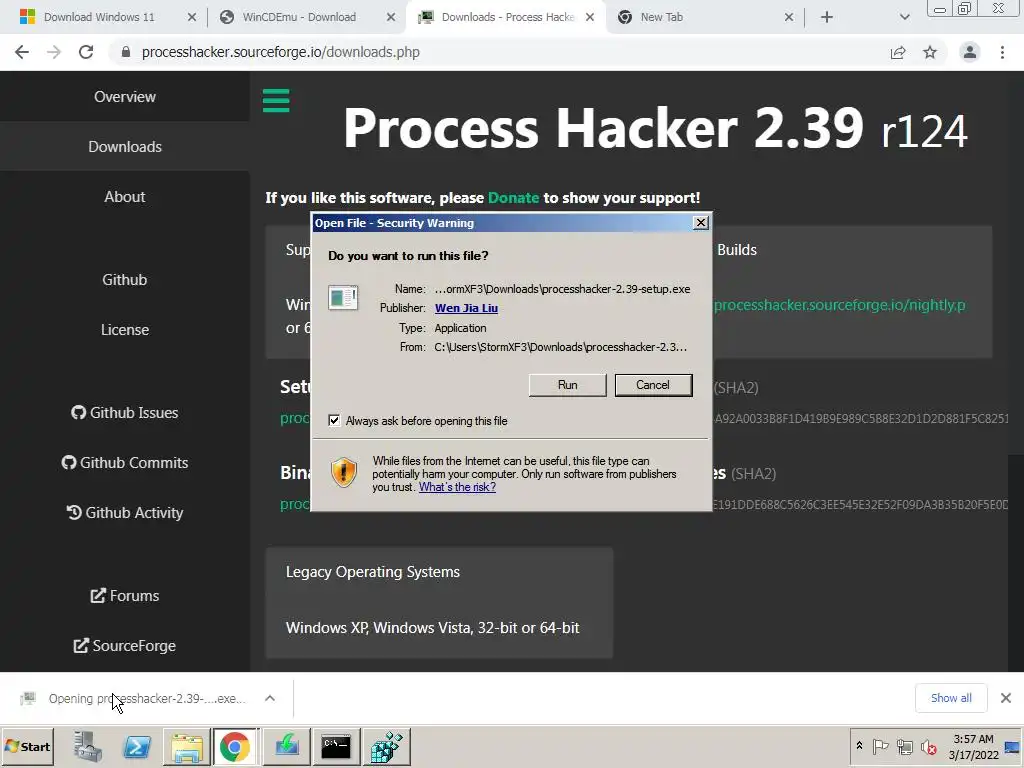
Task: Toggle the green hamburger menu icon
Action: tap(276, 101)
